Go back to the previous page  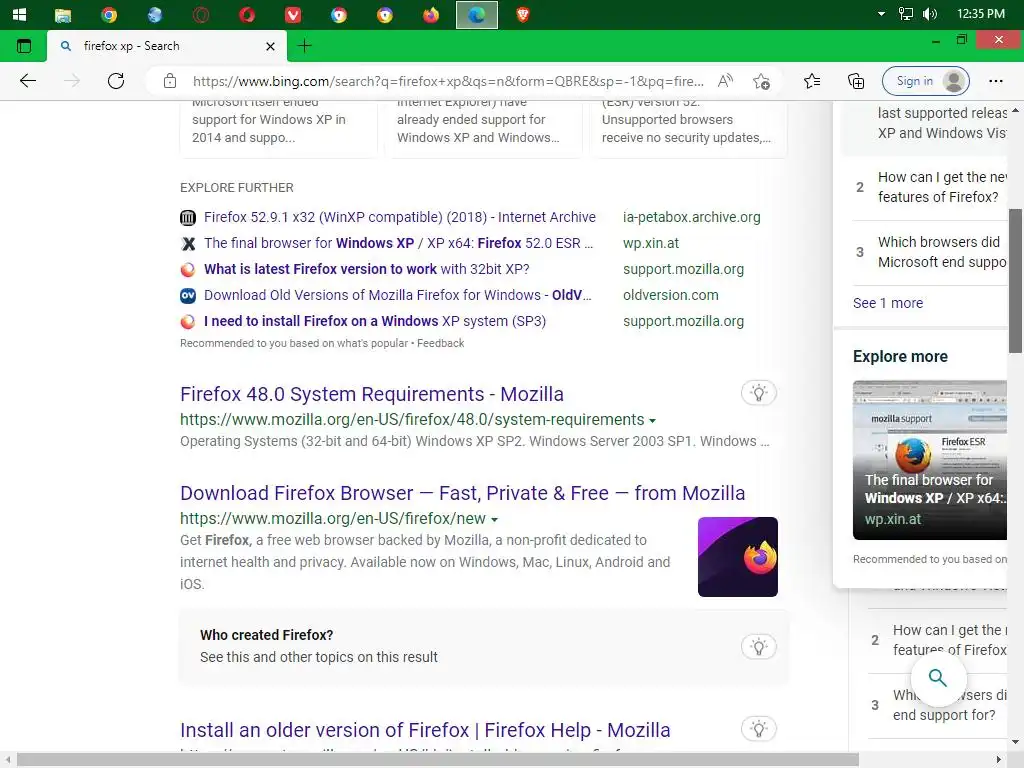tap(28, 81)
